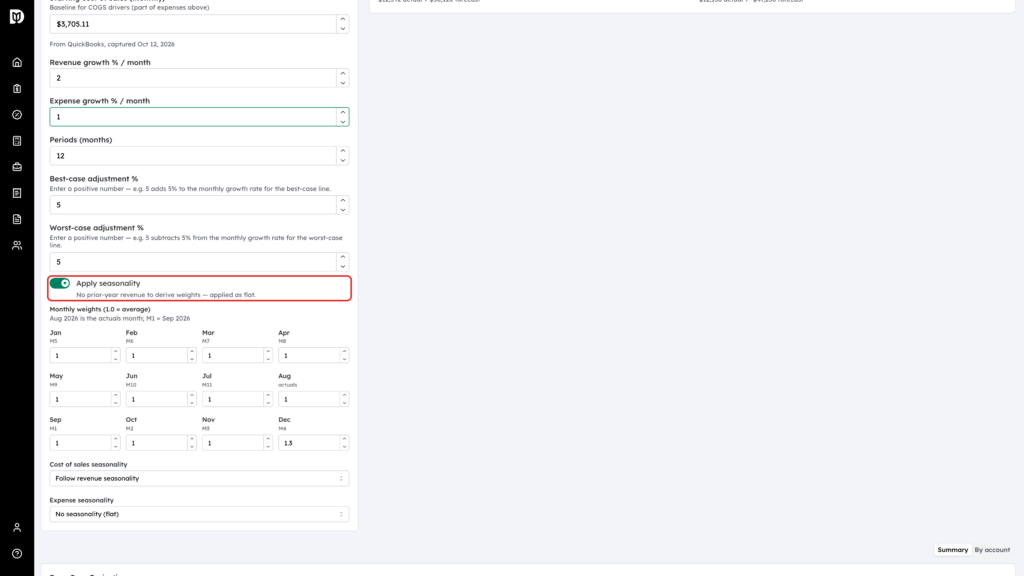The image size is (1024, 576).
Task: Increase the Jun weight with up arrow
Action: [192, 395]
